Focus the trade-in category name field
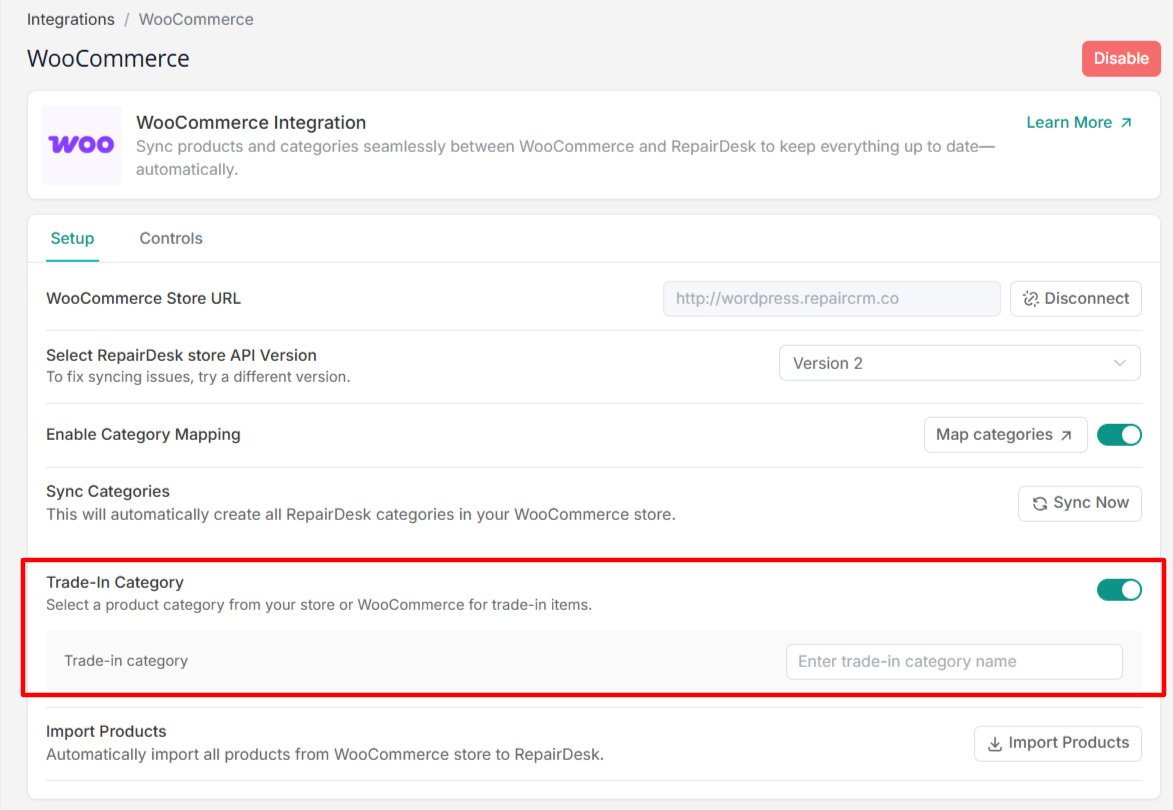The image size is (1173, 810). click(x=953, y=662)
